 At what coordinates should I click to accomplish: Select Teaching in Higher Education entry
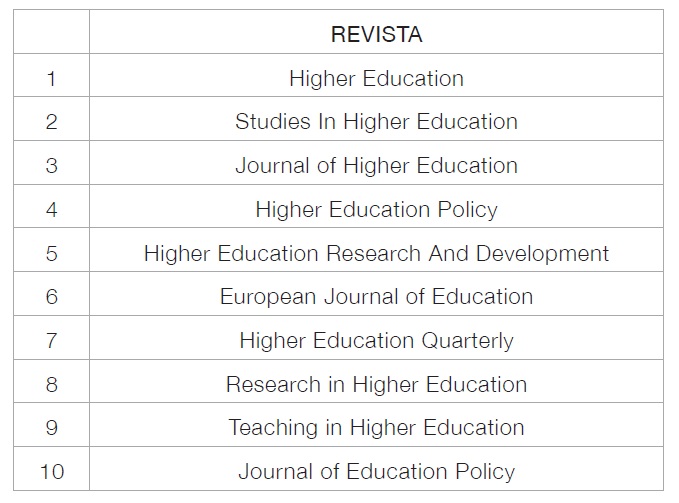pyautogui.click(x=376, y=427)
